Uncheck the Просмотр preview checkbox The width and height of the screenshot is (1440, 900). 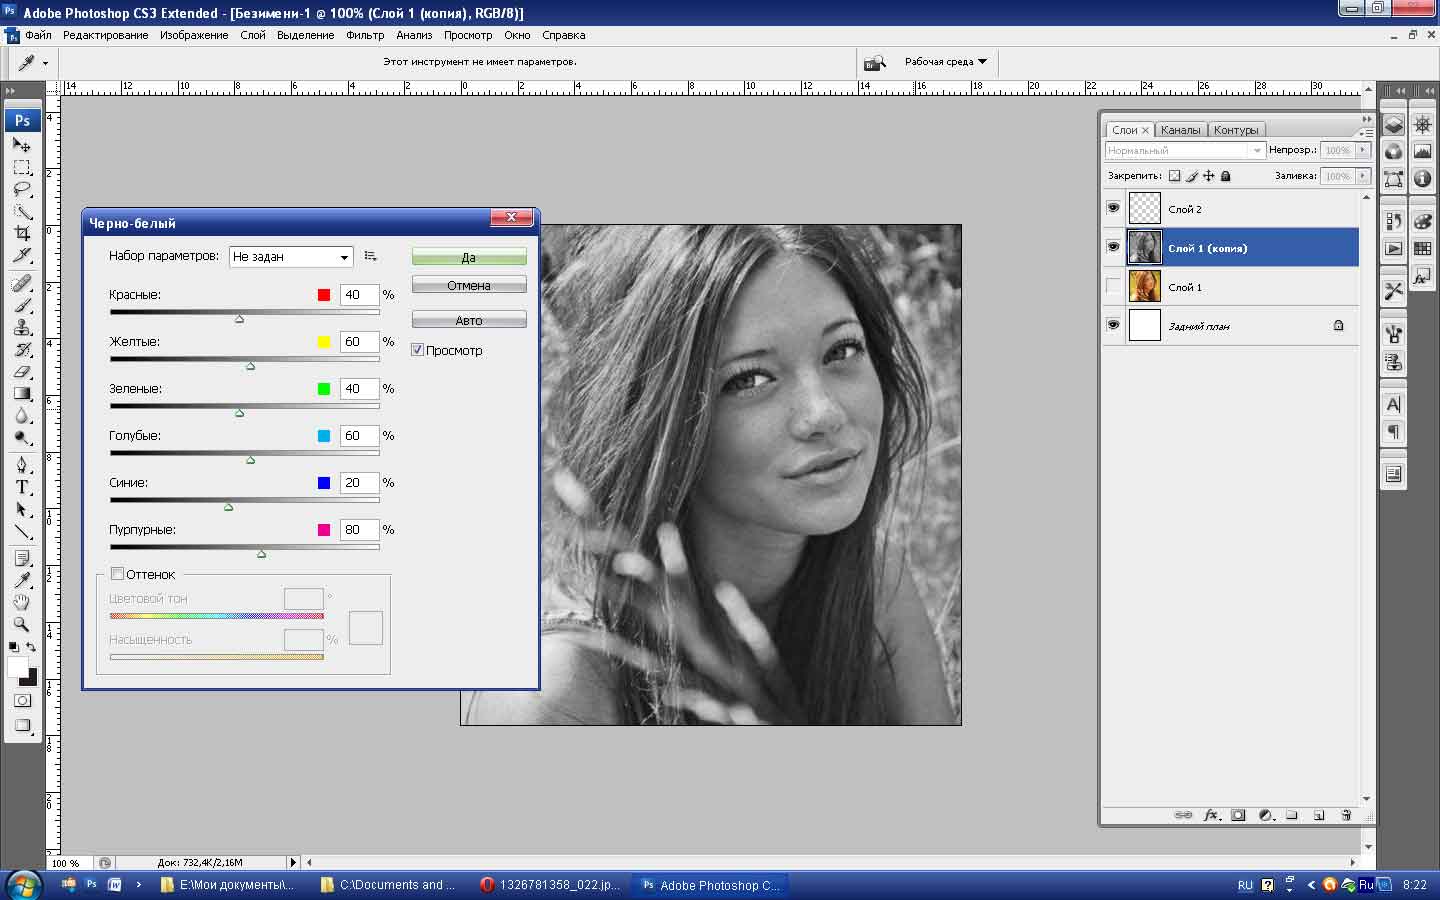[418, 350]
